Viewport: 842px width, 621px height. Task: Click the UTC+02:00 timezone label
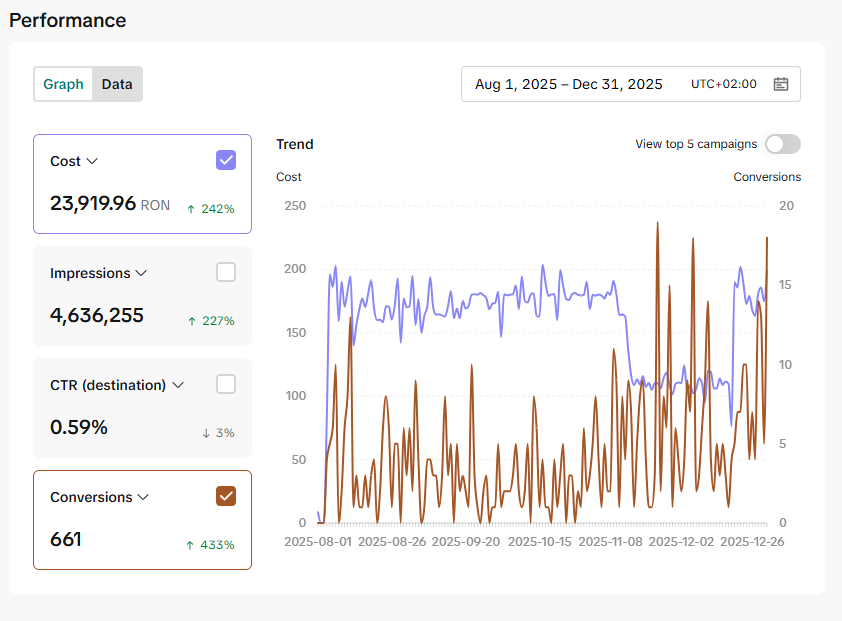723,84
